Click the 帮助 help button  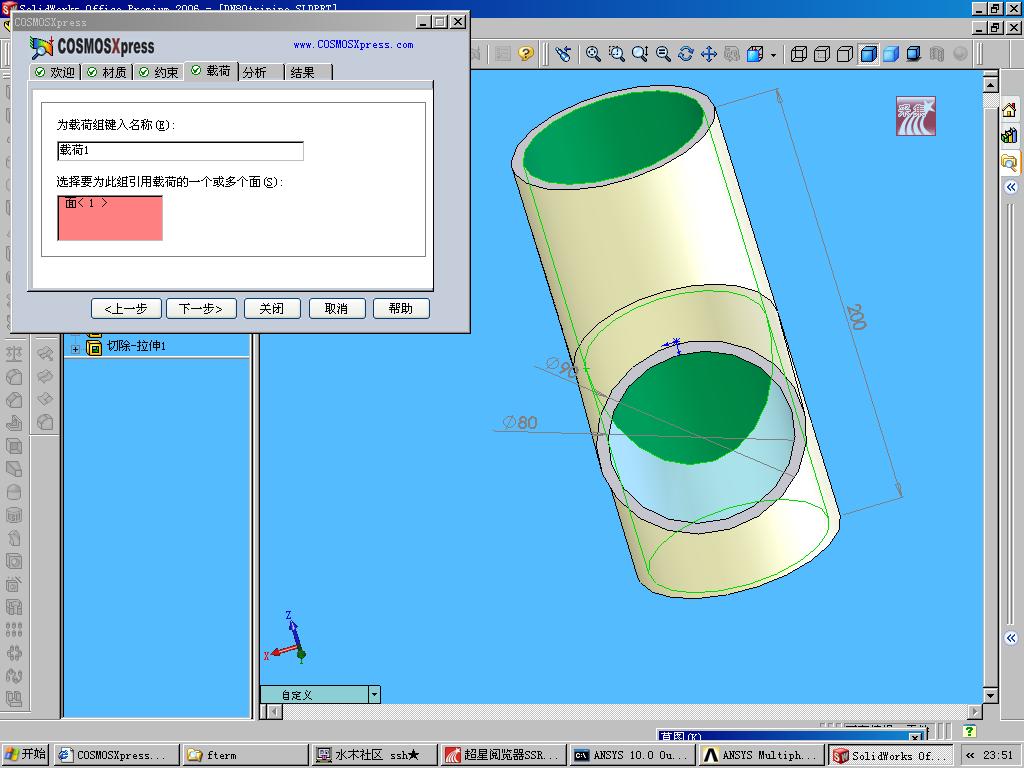[401, 308]
